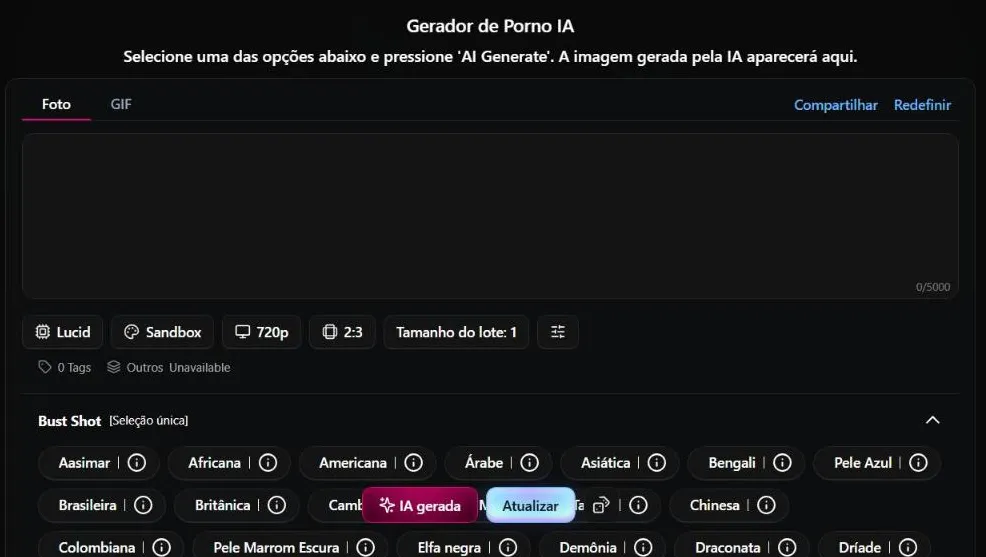Click the Compartilhar link
The width and height of the screenshot is (986, 557).
[836, 105]
